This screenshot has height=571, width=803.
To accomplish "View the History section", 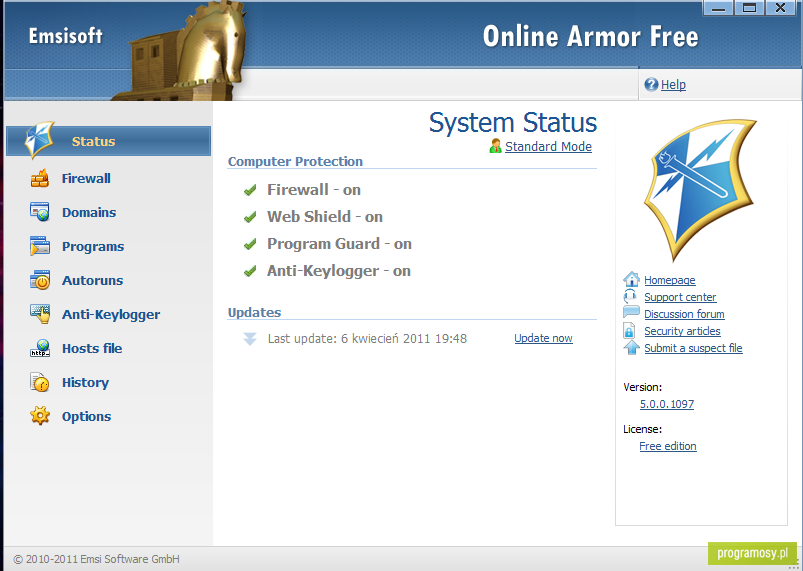I will coord(85,383).
